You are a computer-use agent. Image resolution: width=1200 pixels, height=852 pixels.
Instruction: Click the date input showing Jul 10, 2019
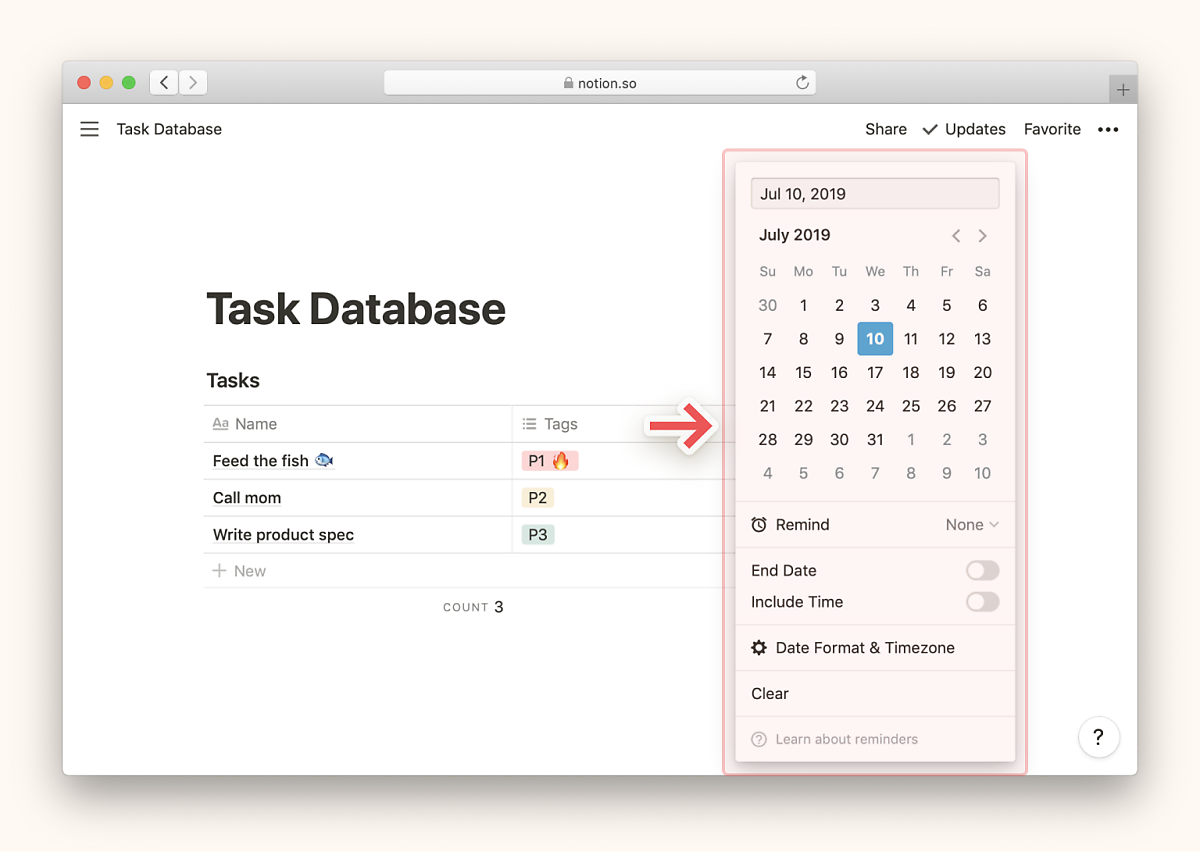[x=875, y=194]
